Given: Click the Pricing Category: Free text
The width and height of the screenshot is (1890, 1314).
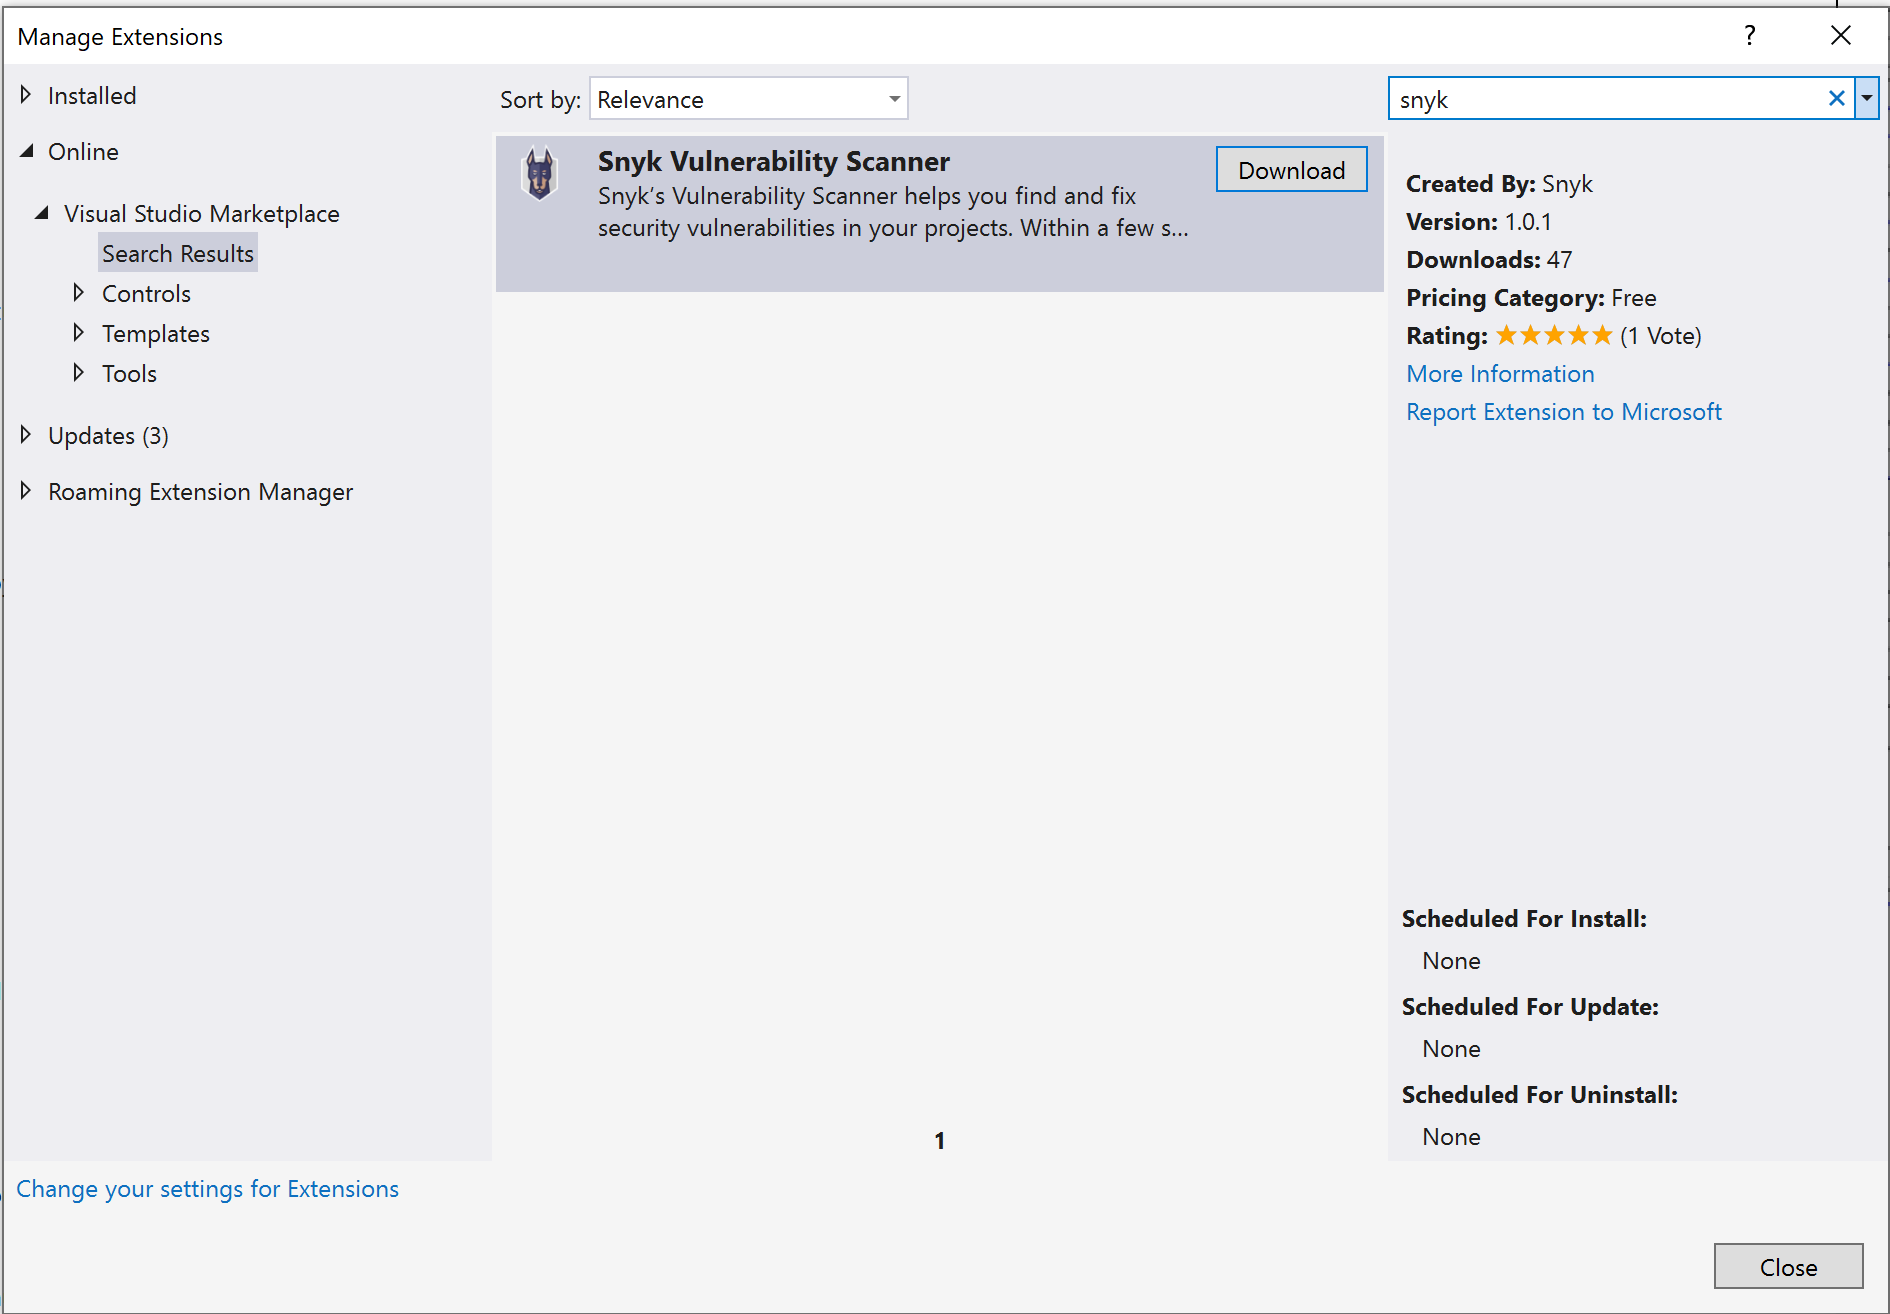Looking at the screenshot, I should tap(1531, 298).
